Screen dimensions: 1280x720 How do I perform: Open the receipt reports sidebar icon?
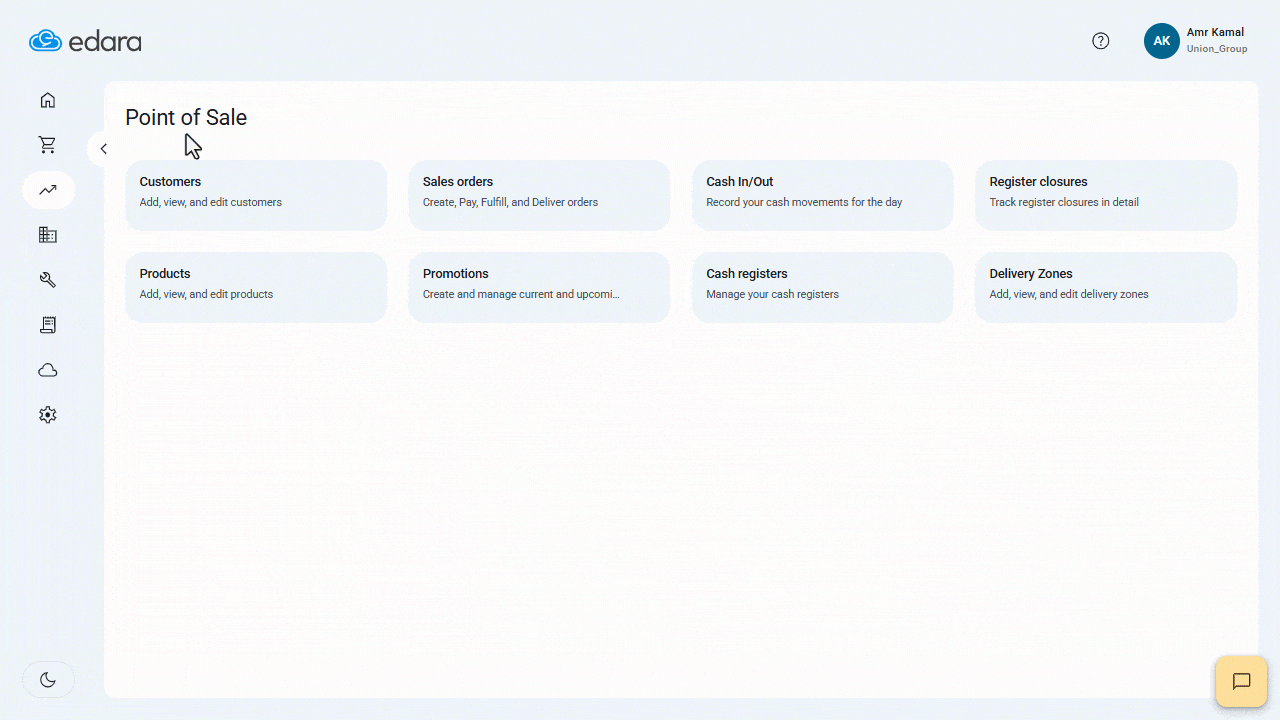click(47, 325)
